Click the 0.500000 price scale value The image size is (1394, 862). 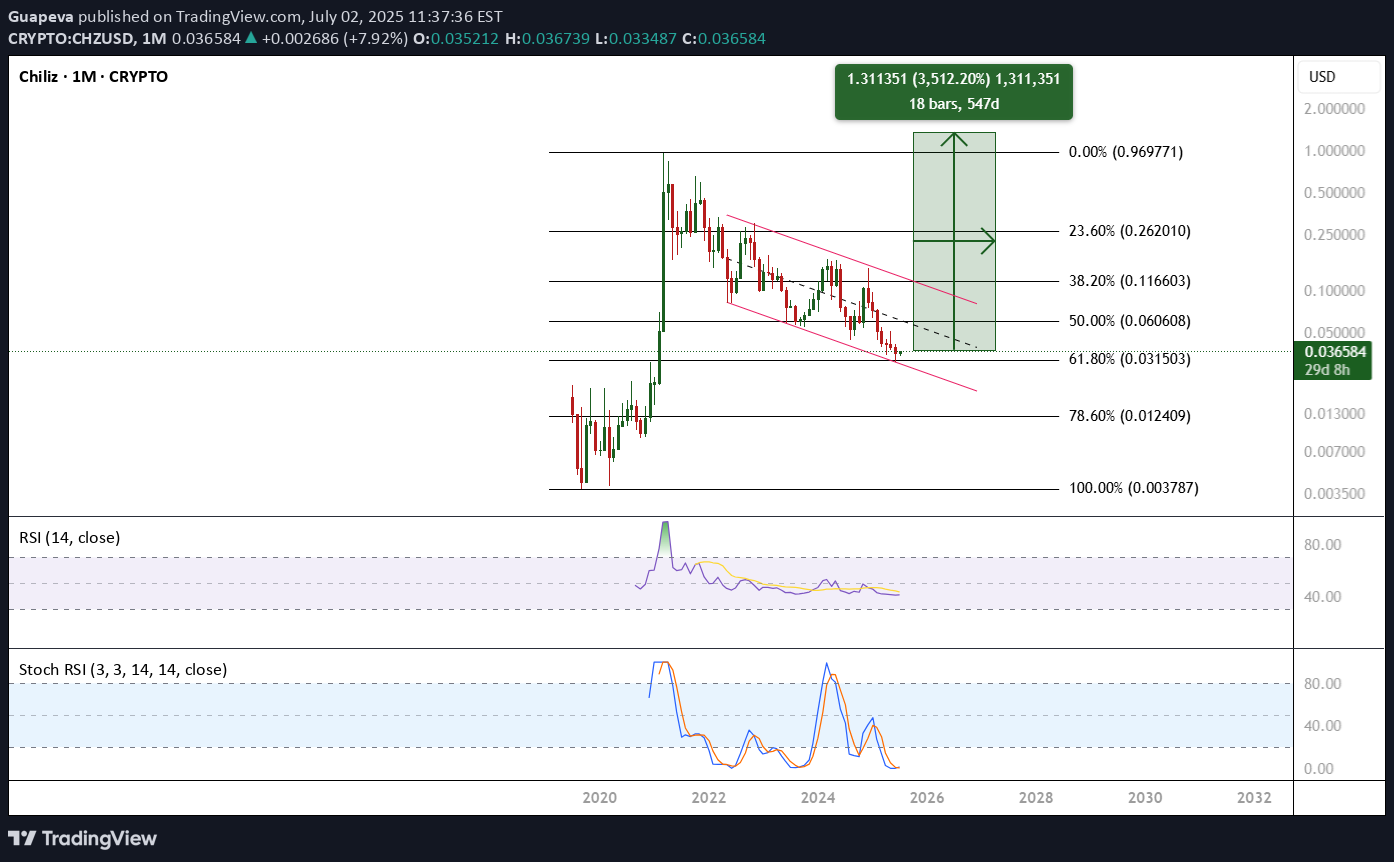pos(1336,192)
